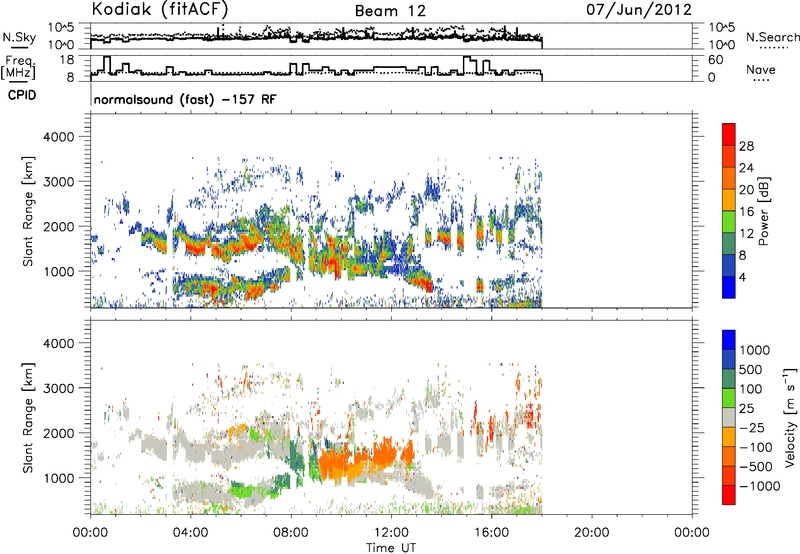Click the '4000' tick on power panel axis
Image resolution: width=800 pixels, height=554 pixels.
[x=59, y=137]
